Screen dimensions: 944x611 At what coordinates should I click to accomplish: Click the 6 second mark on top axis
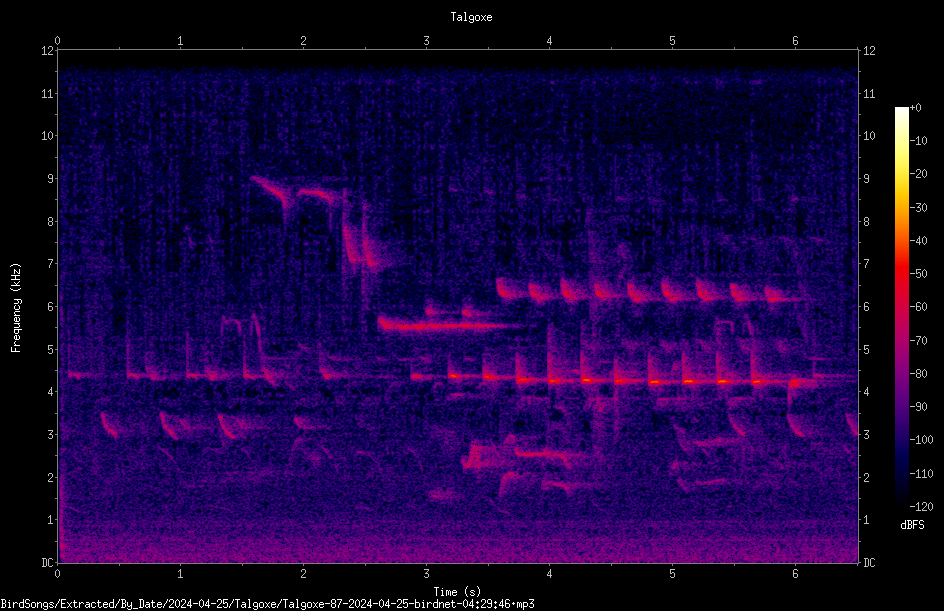tap(795, 41)
